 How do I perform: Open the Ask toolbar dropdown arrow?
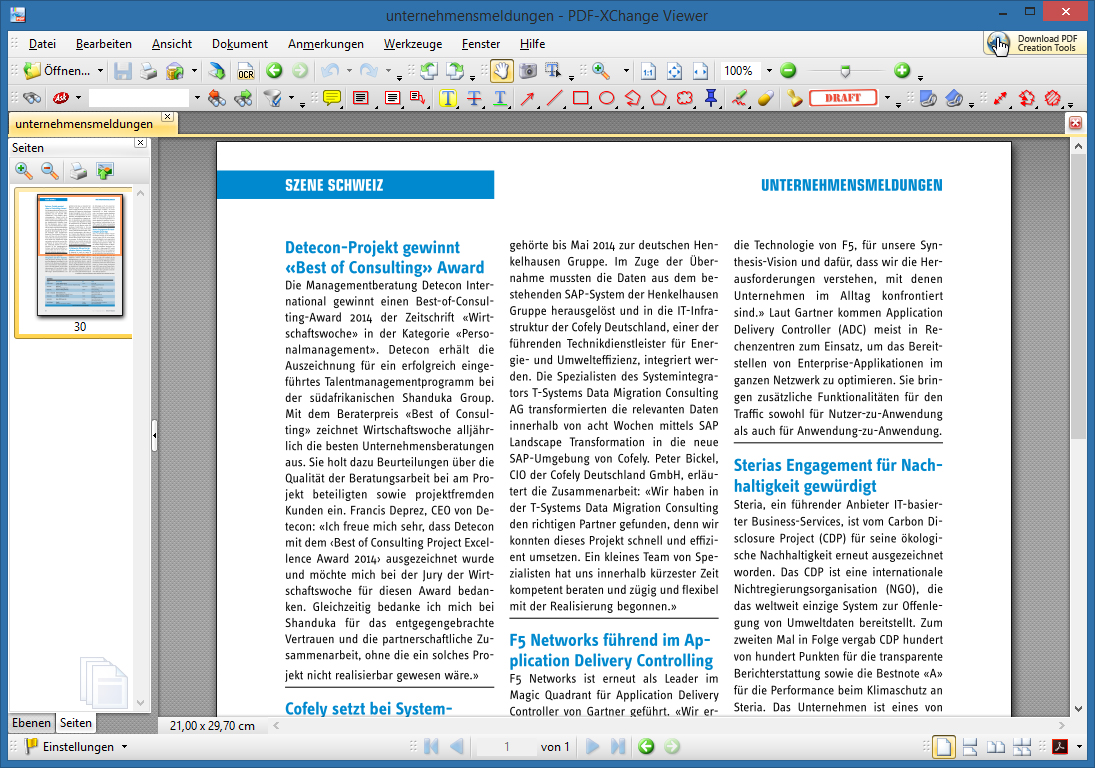coord(78,98)
